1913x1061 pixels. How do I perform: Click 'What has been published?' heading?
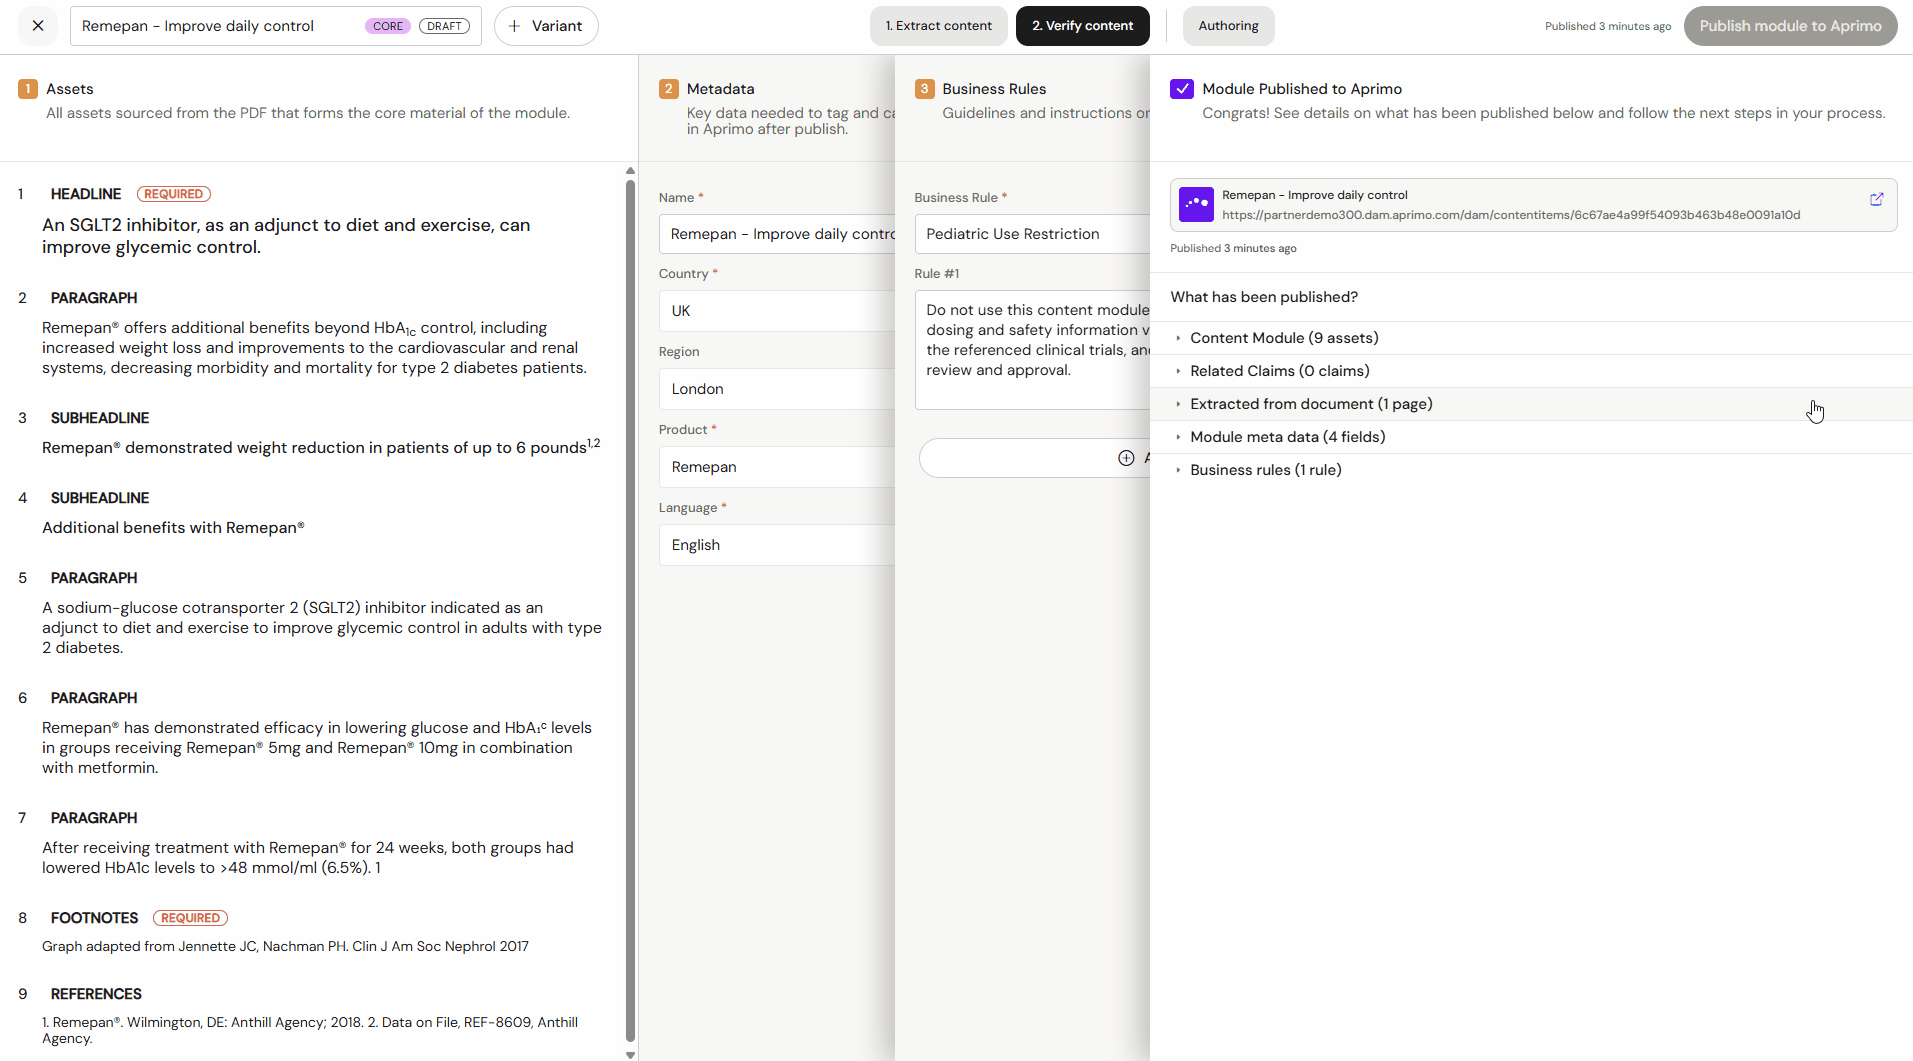coord(1264,297)
